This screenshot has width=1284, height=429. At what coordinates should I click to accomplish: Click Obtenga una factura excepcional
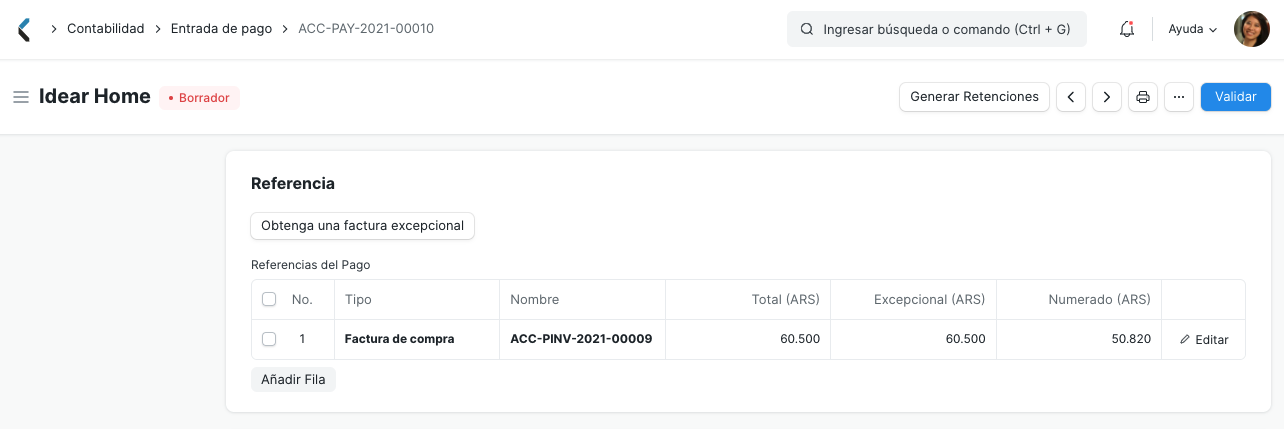[x=362, y=226]
